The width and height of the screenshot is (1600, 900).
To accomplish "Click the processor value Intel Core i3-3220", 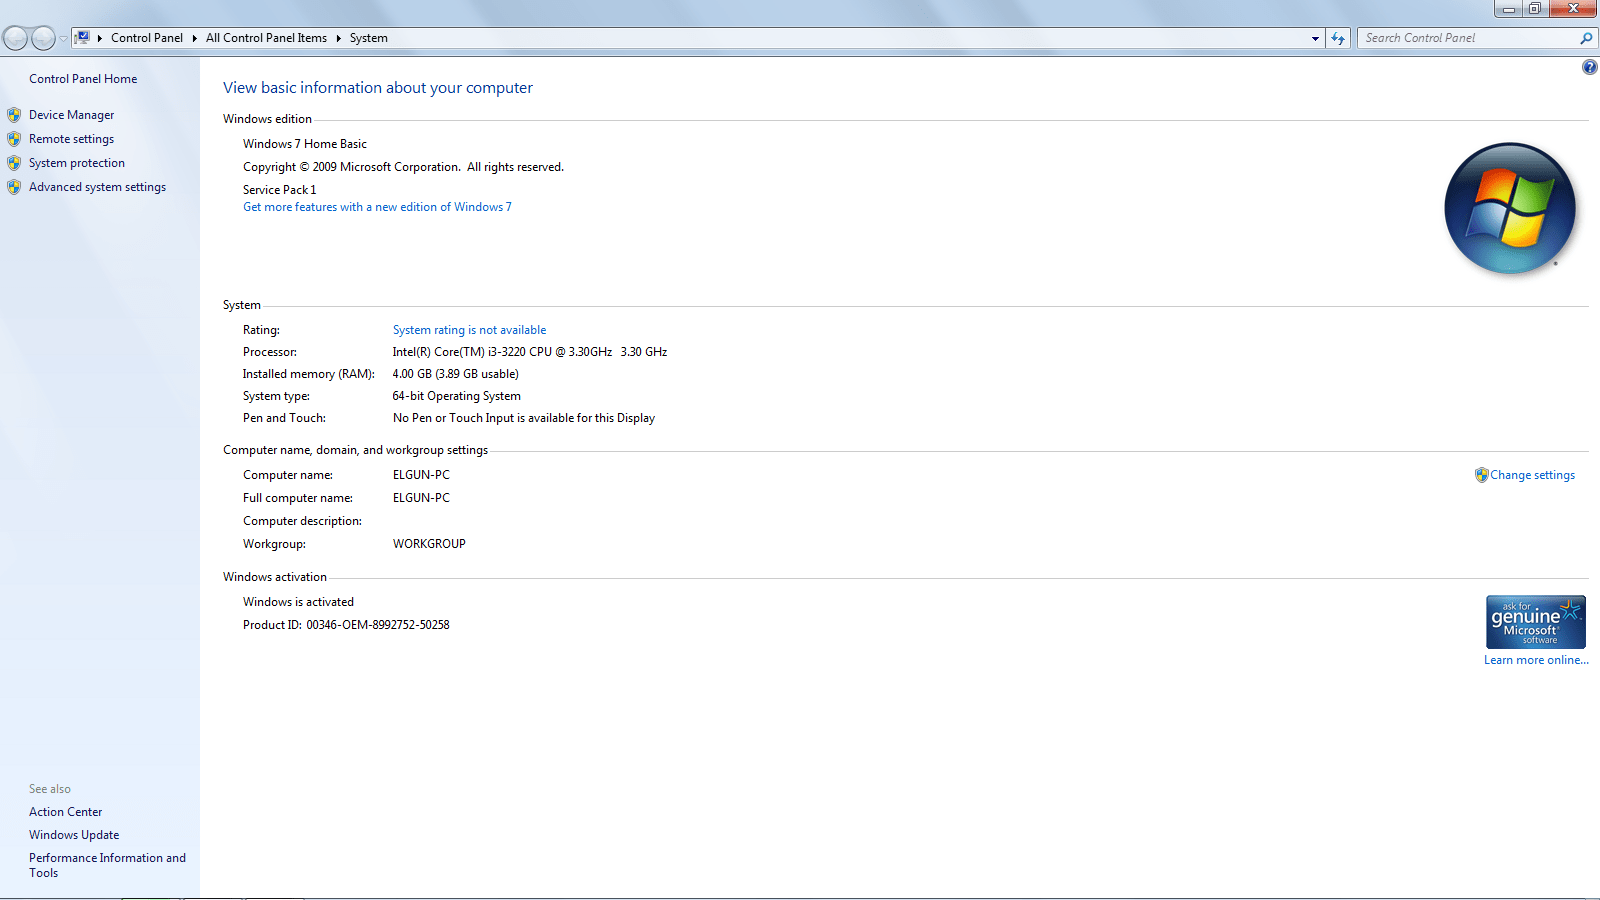I will [x=530, y=352].
